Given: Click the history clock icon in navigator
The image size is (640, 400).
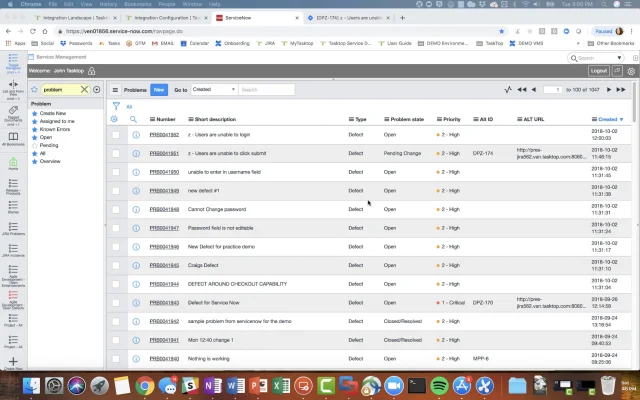Looking at the screenshot, I should pos(97,89).
